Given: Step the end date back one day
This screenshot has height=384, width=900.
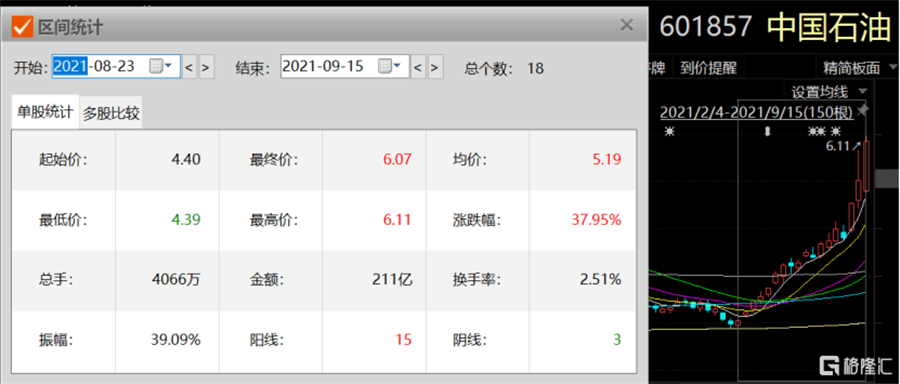Looking at the screenshot, I should pos(418,67).
